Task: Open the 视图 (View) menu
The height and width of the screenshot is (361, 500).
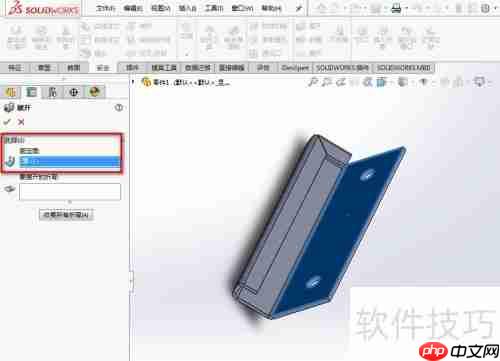Action: pyautogui.click(x=160, y=8)
